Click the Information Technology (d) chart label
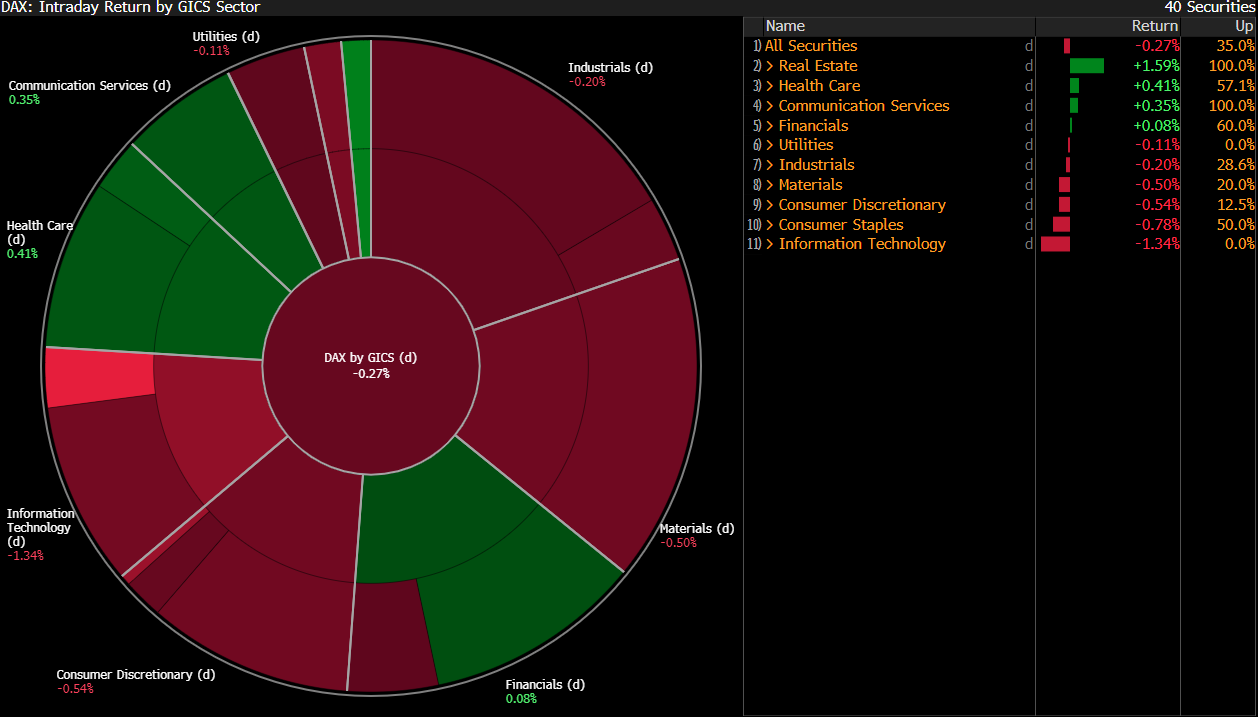 (40, 528)
